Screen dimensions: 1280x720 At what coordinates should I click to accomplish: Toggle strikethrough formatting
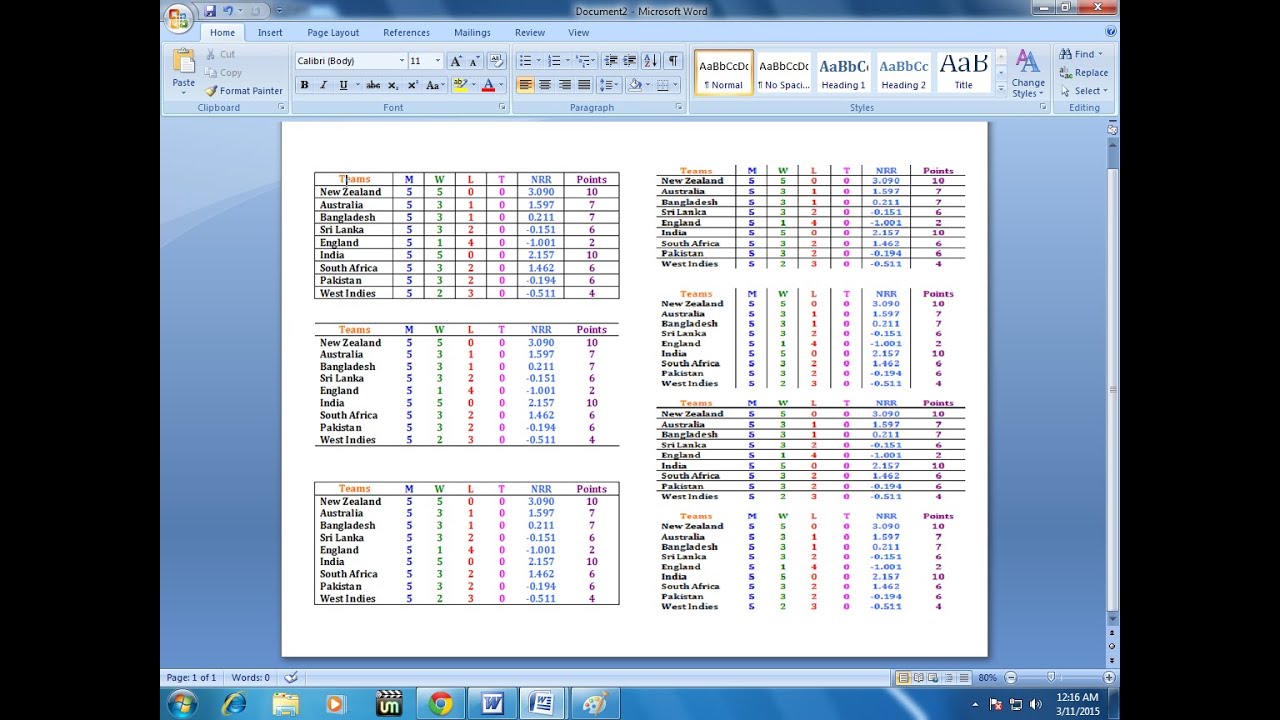(373, 85)
